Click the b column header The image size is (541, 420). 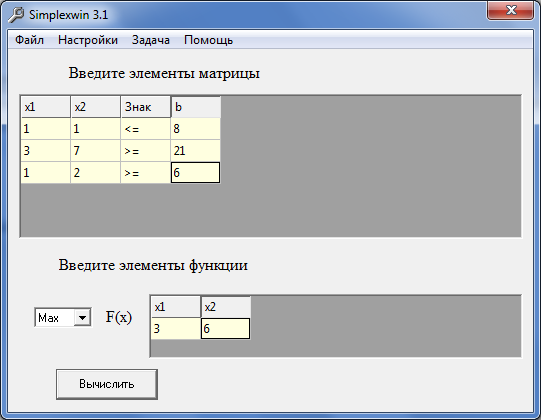[196, 107]
